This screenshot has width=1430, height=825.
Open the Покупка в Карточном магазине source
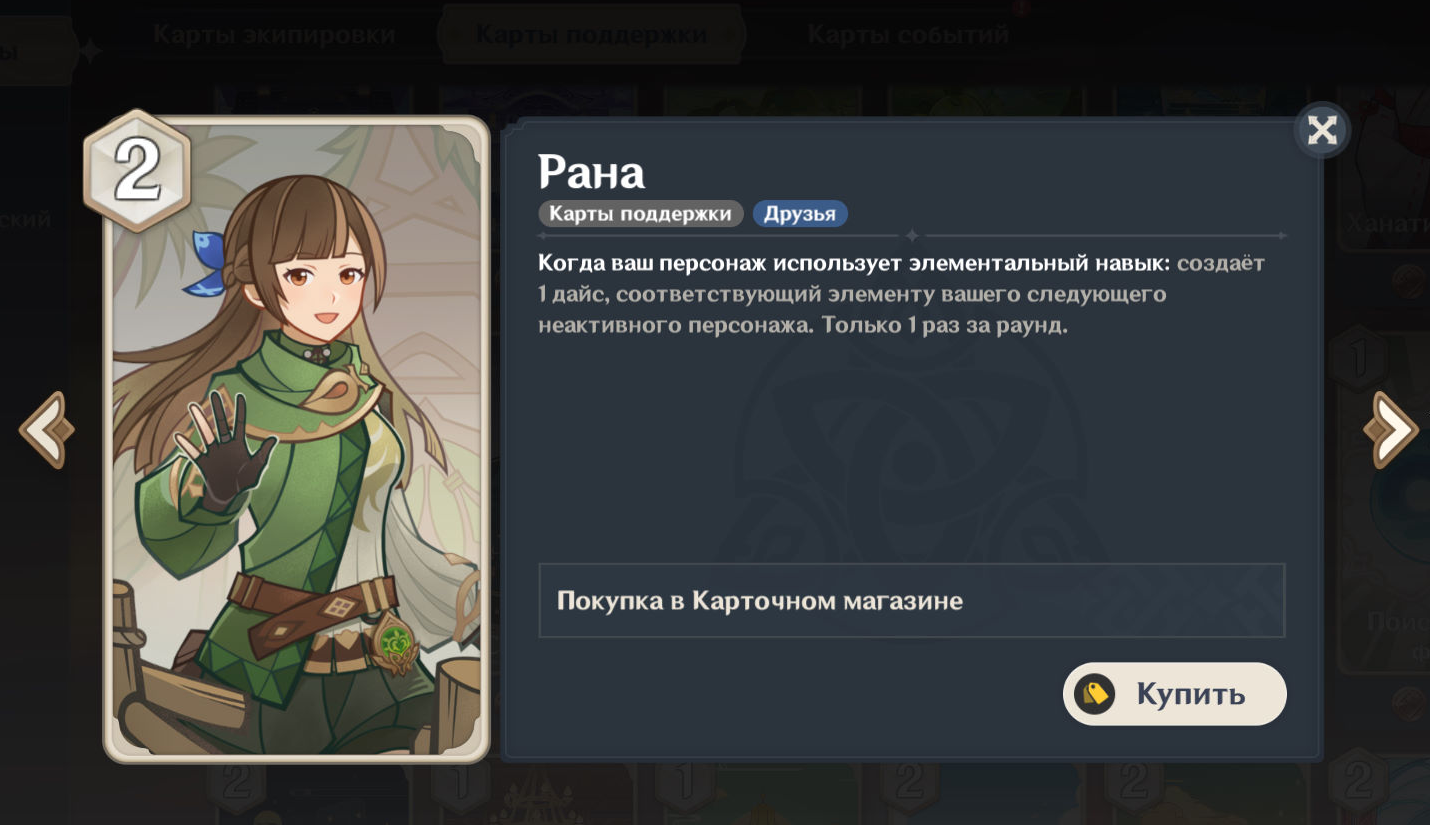pyautogui.click(x=911, y=600)
